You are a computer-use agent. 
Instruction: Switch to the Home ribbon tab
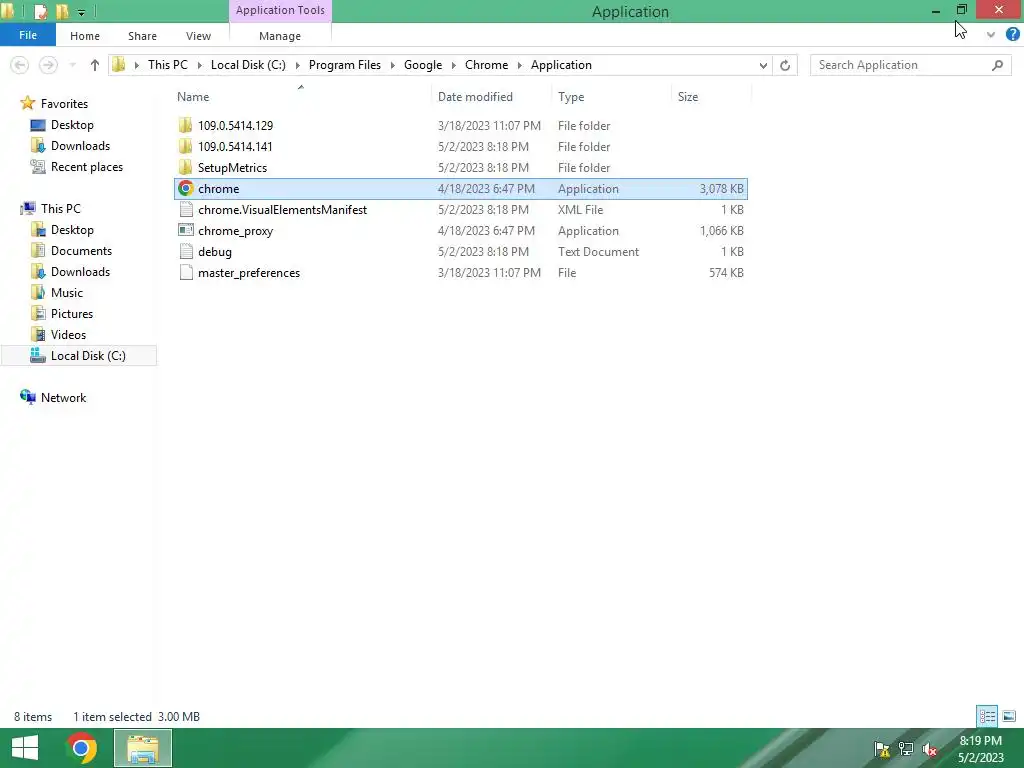click(x=85, y=36)
